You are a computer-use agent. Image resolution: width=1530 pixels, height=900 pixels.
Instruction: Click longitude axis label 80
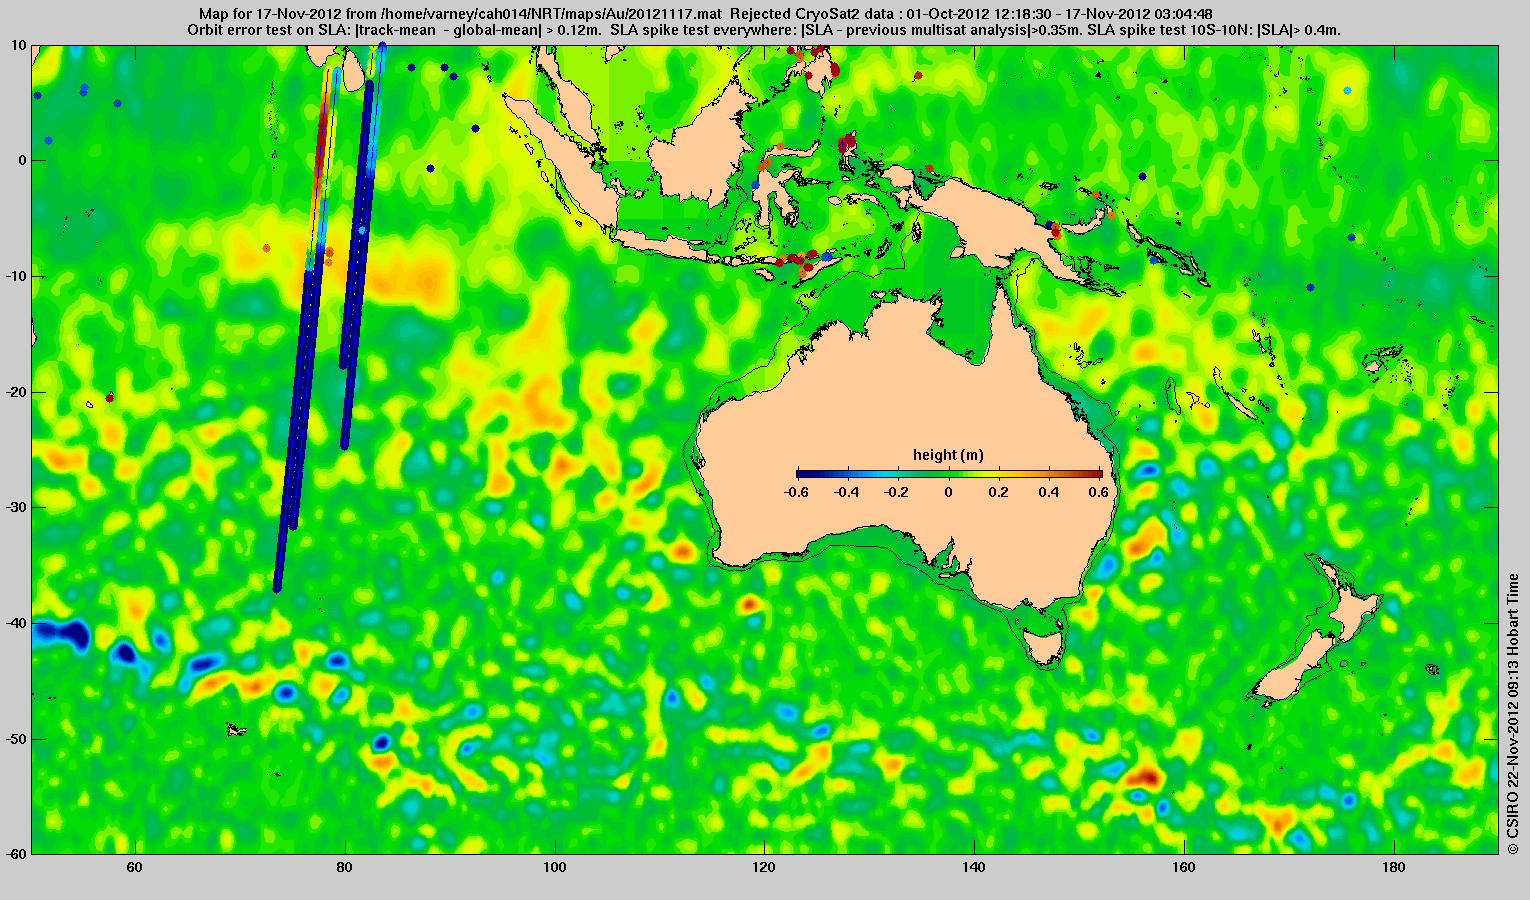(345, 867)
